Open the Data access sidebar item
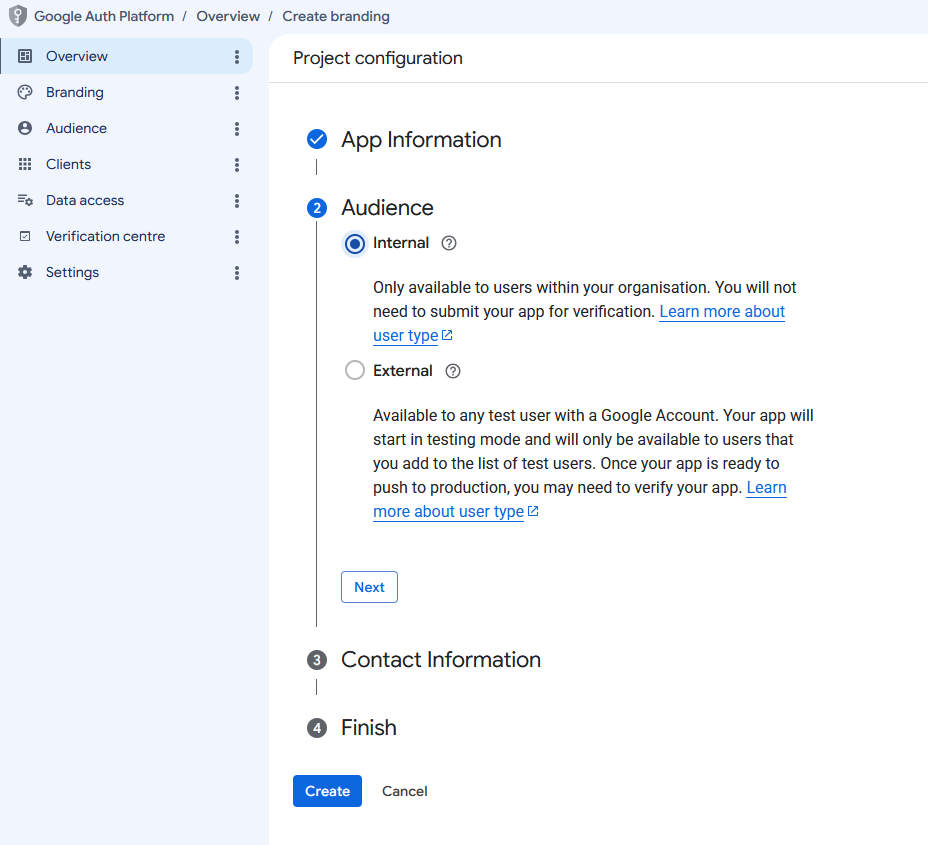The width and height of the screenshot is (928, 845). point(127,201)
